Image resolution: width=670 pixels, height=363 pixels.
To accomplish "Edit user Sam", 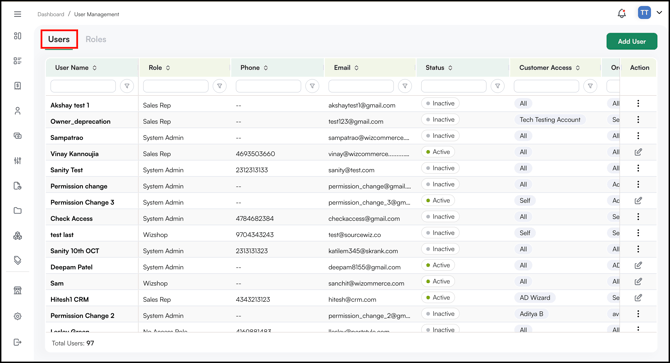I will [638, 281].
